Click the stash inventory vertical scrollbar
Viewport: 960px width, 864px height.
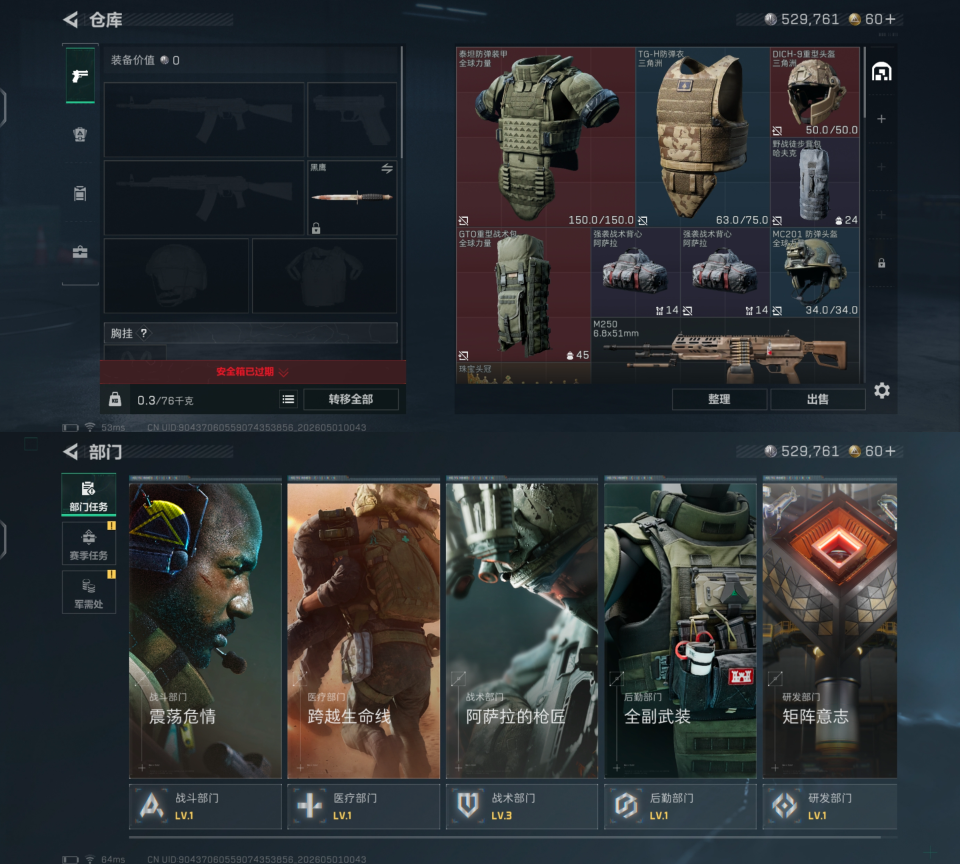(x=864, y=83)
